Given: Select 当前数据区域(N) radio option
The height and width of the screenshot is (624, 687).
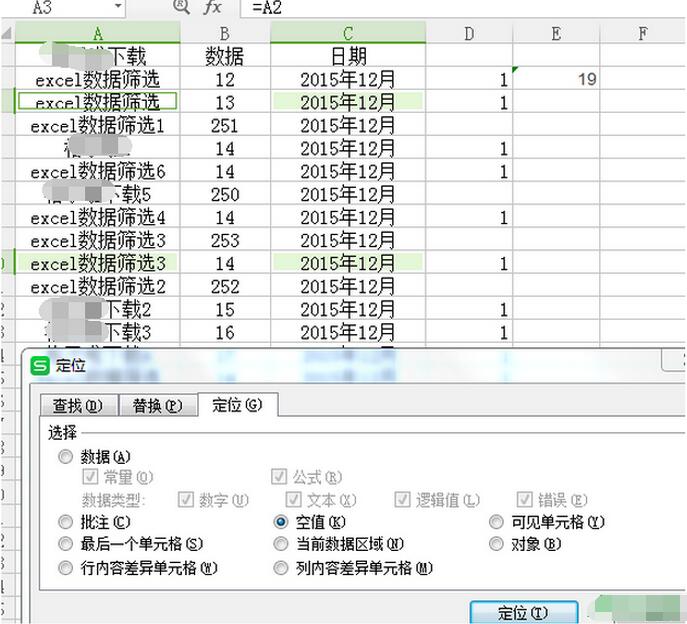Looking at the screenshot, I should point(281,544).
